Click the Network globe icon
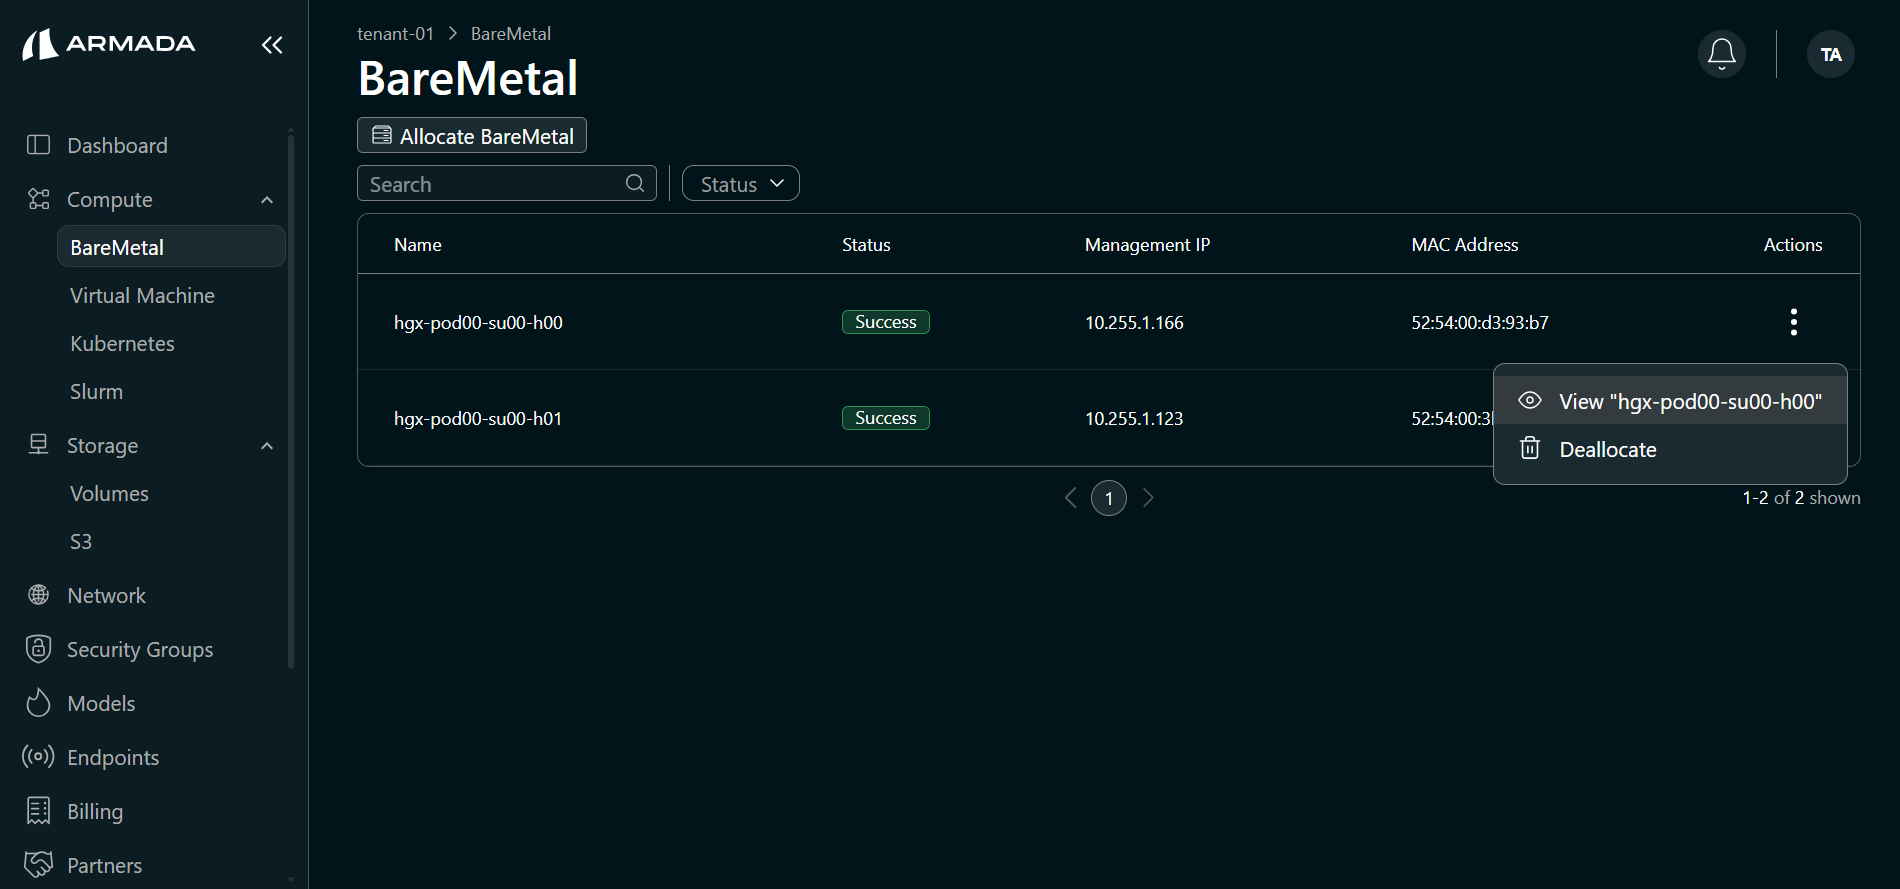Screen dimensions: 1900x889 coord(38,595)
